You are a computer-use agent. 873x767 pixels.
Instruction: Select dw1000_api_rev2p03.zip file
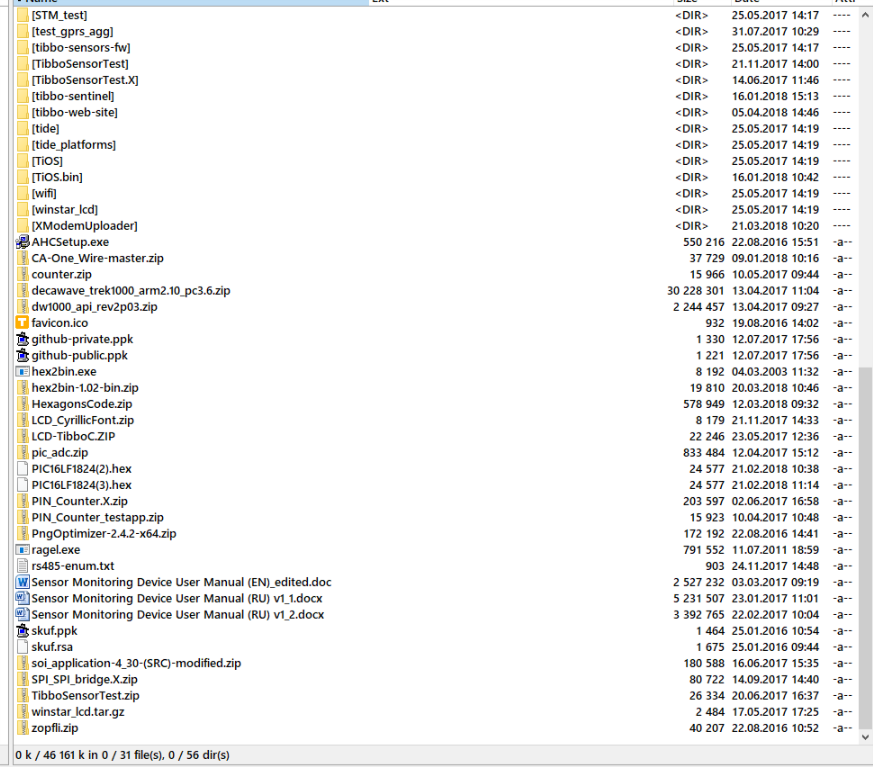click(94, 307)
